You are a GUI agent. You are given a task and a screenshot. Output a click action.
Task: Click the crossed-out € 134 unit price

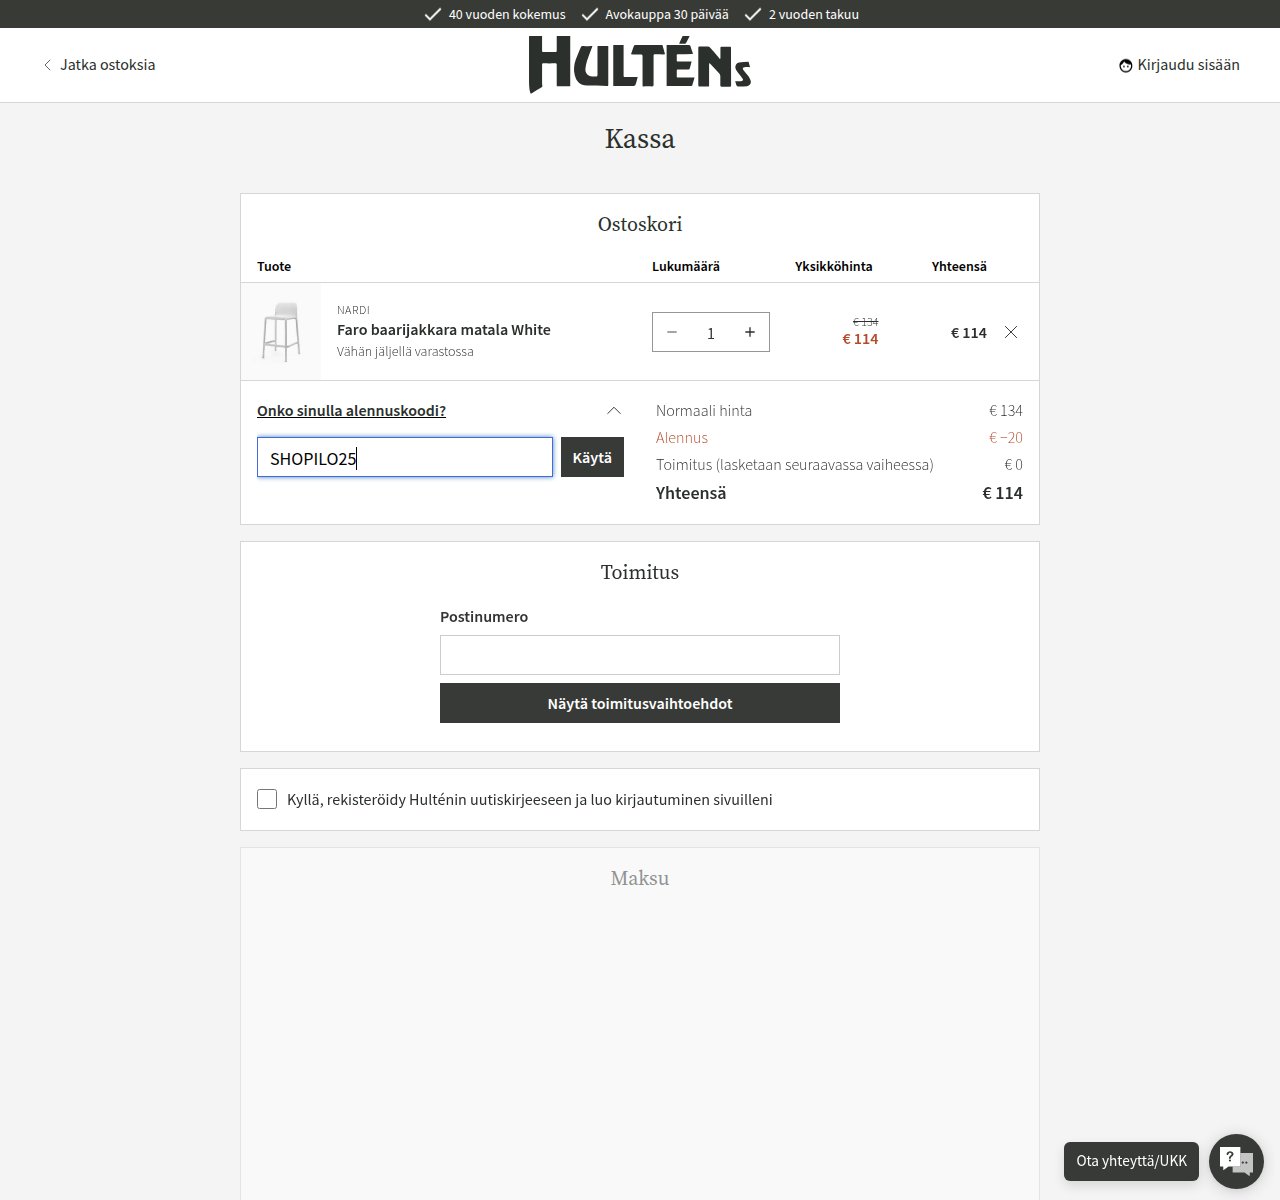(x=865, y=321)
